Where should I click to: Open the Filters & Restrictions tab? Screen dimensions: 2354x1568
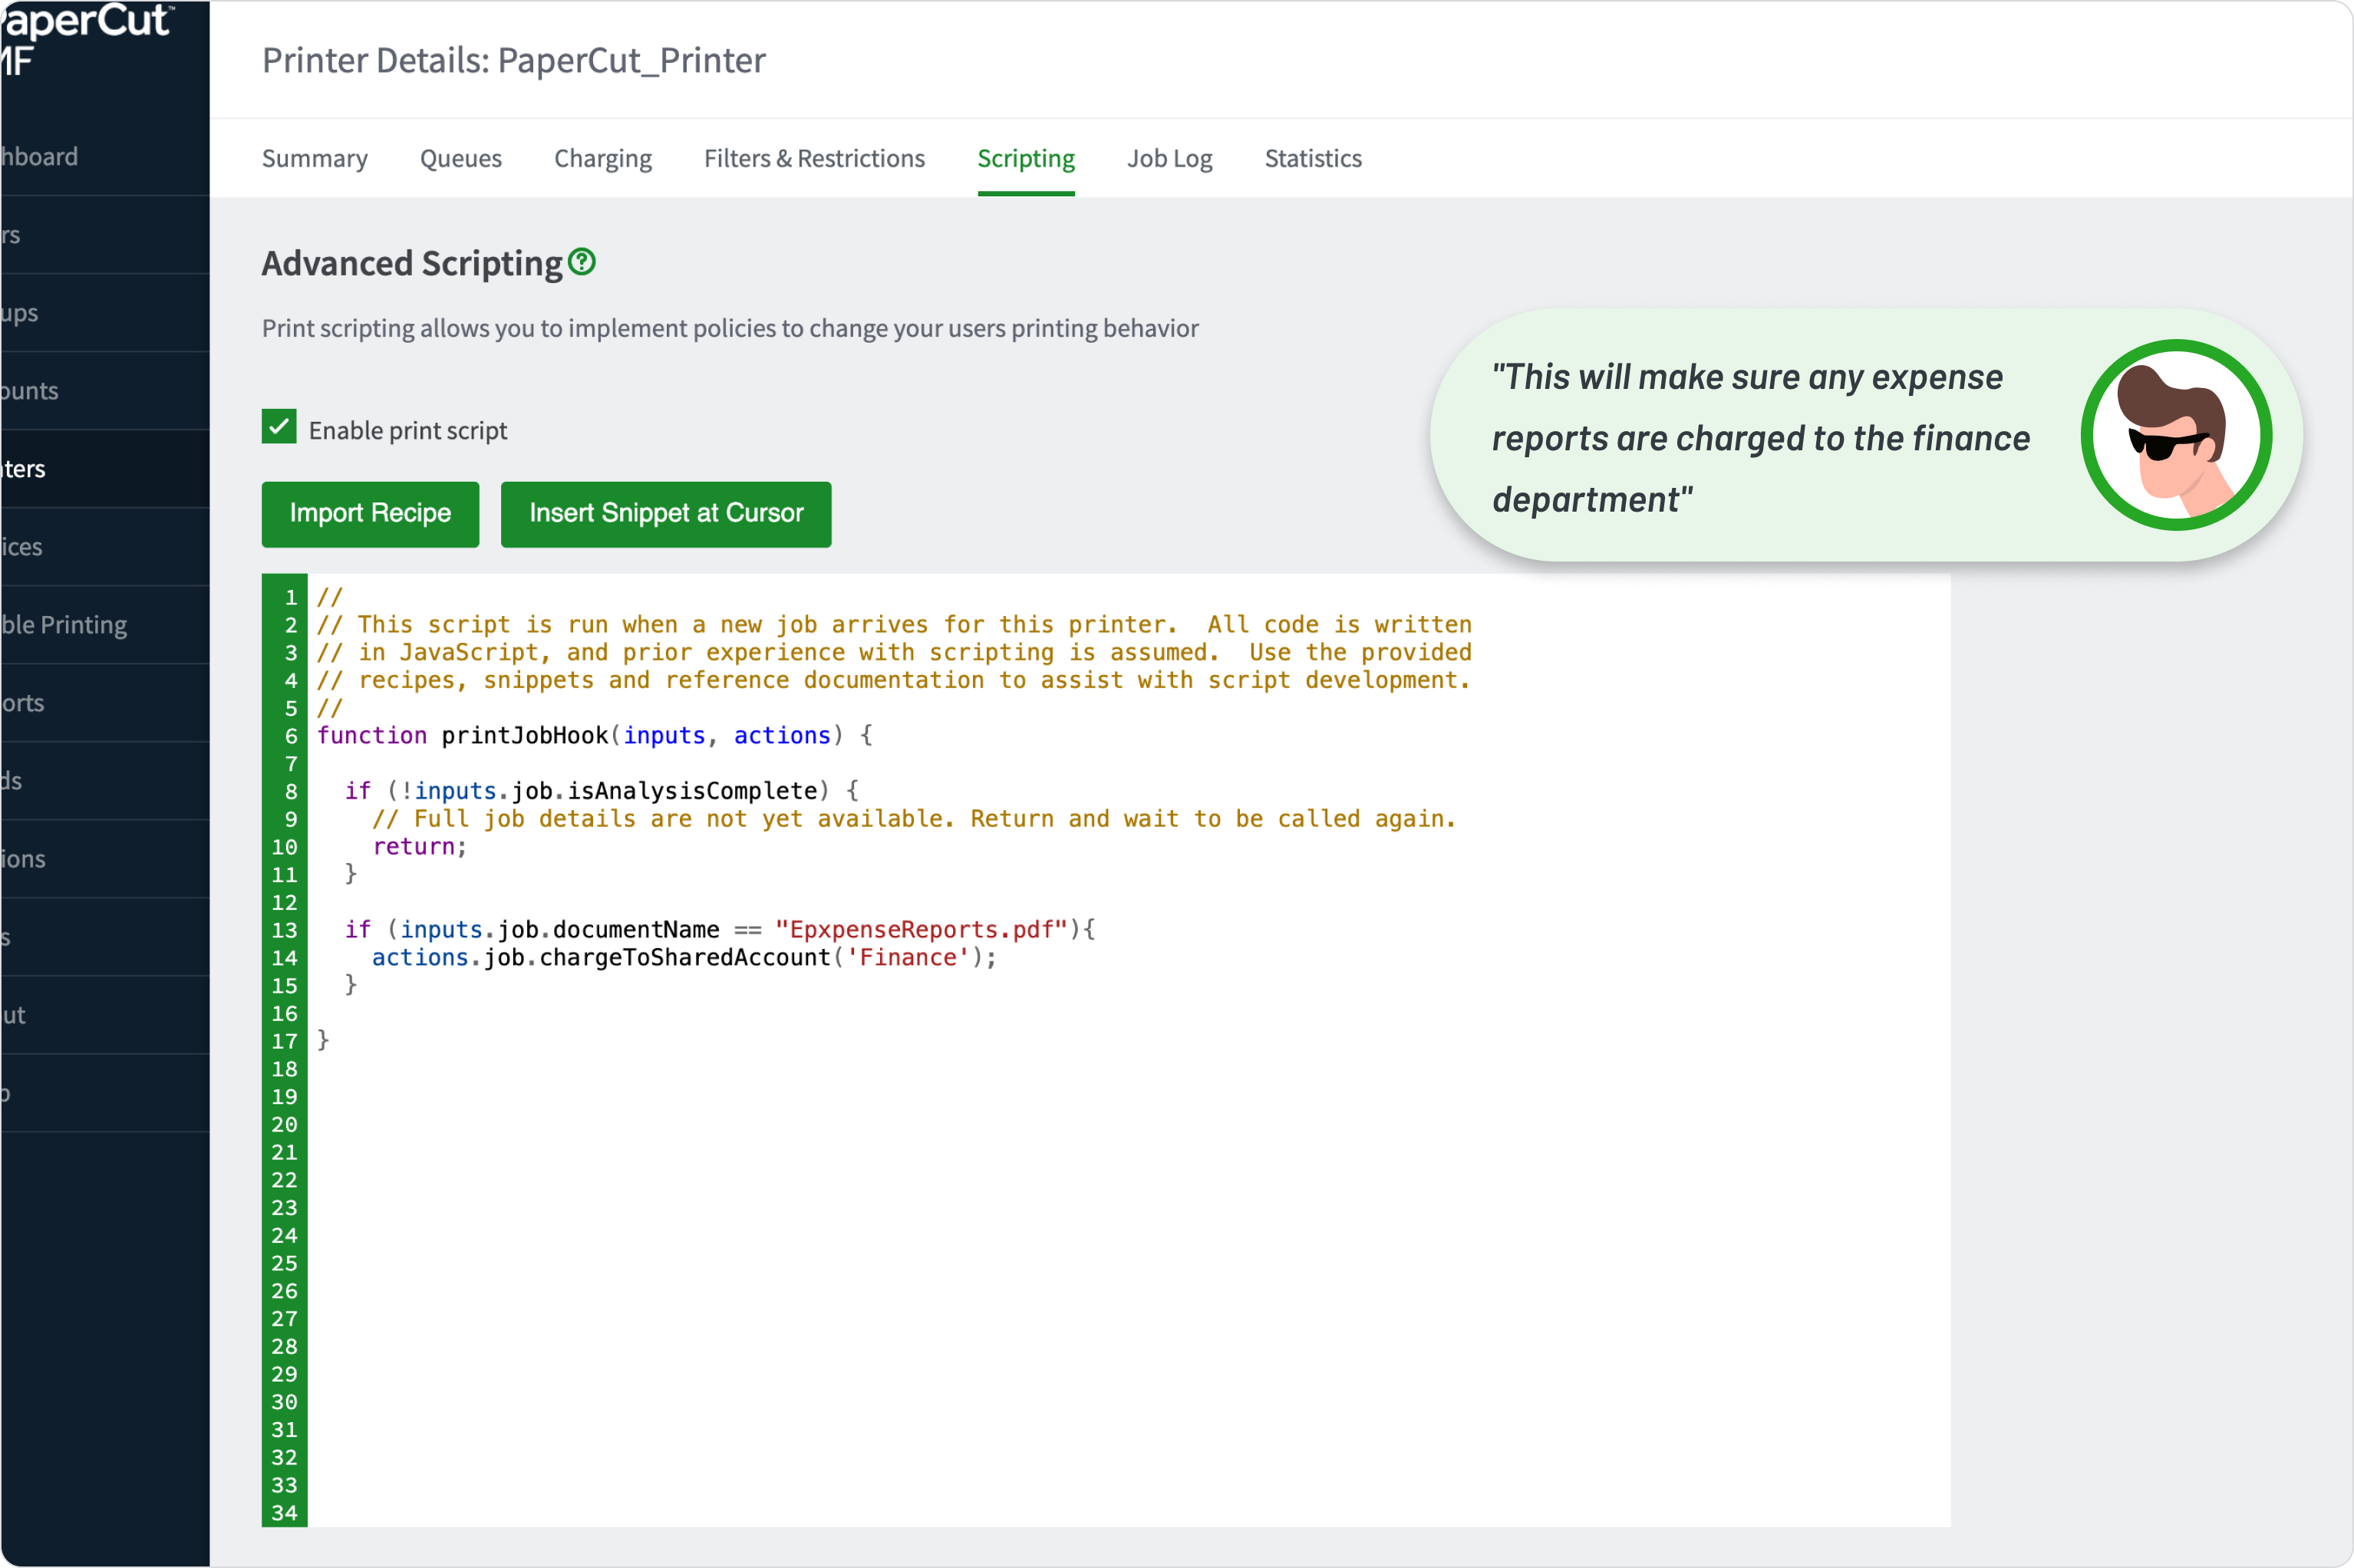coord(814,158)
